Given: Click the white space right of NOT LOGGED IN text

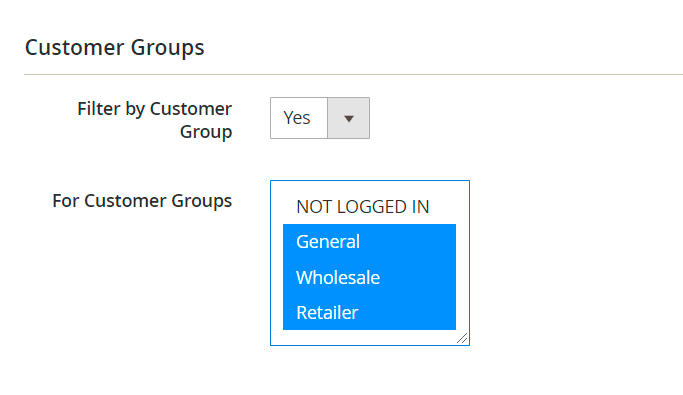Looking at the screenshot, I should click(443, 206).
